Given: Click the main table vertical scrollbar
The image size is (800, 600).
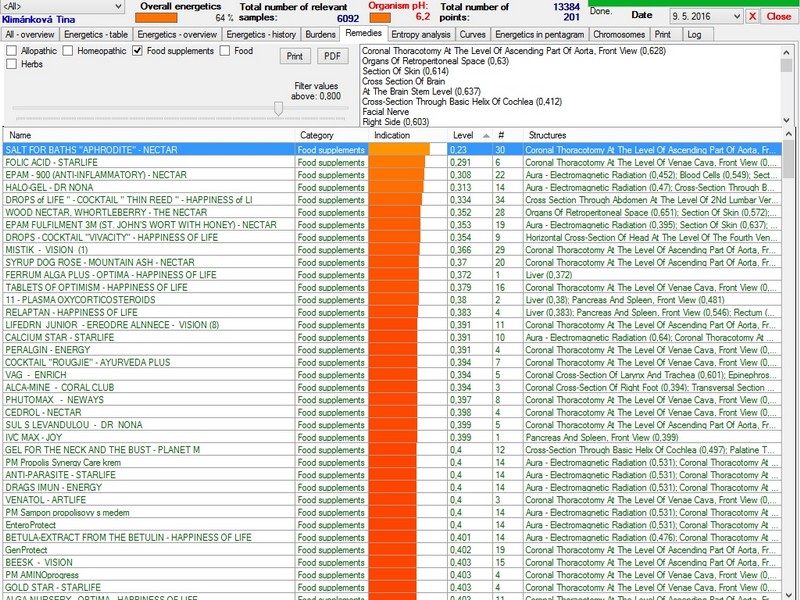Looking at the screenshot, I should pyautogui.click(x=788, y=364).
